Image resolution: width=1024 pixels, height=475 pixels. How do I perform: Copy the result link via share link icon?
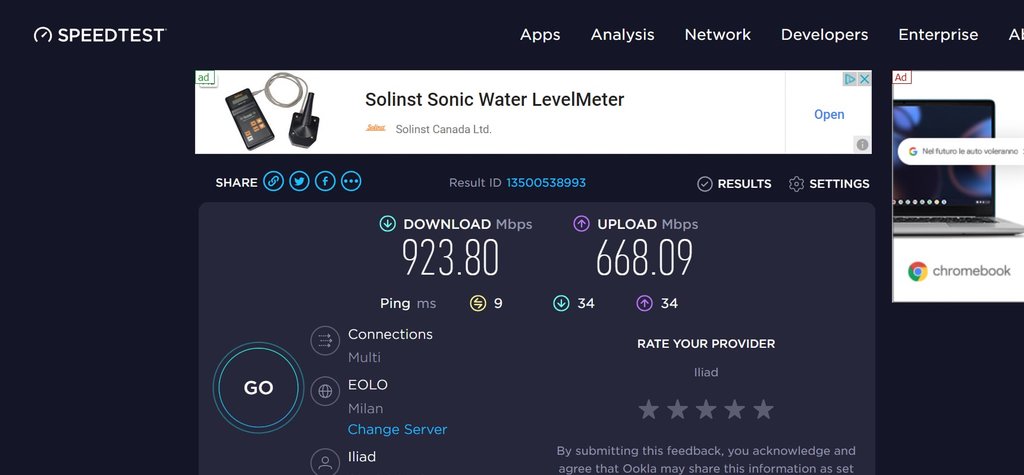coord(274,182)
